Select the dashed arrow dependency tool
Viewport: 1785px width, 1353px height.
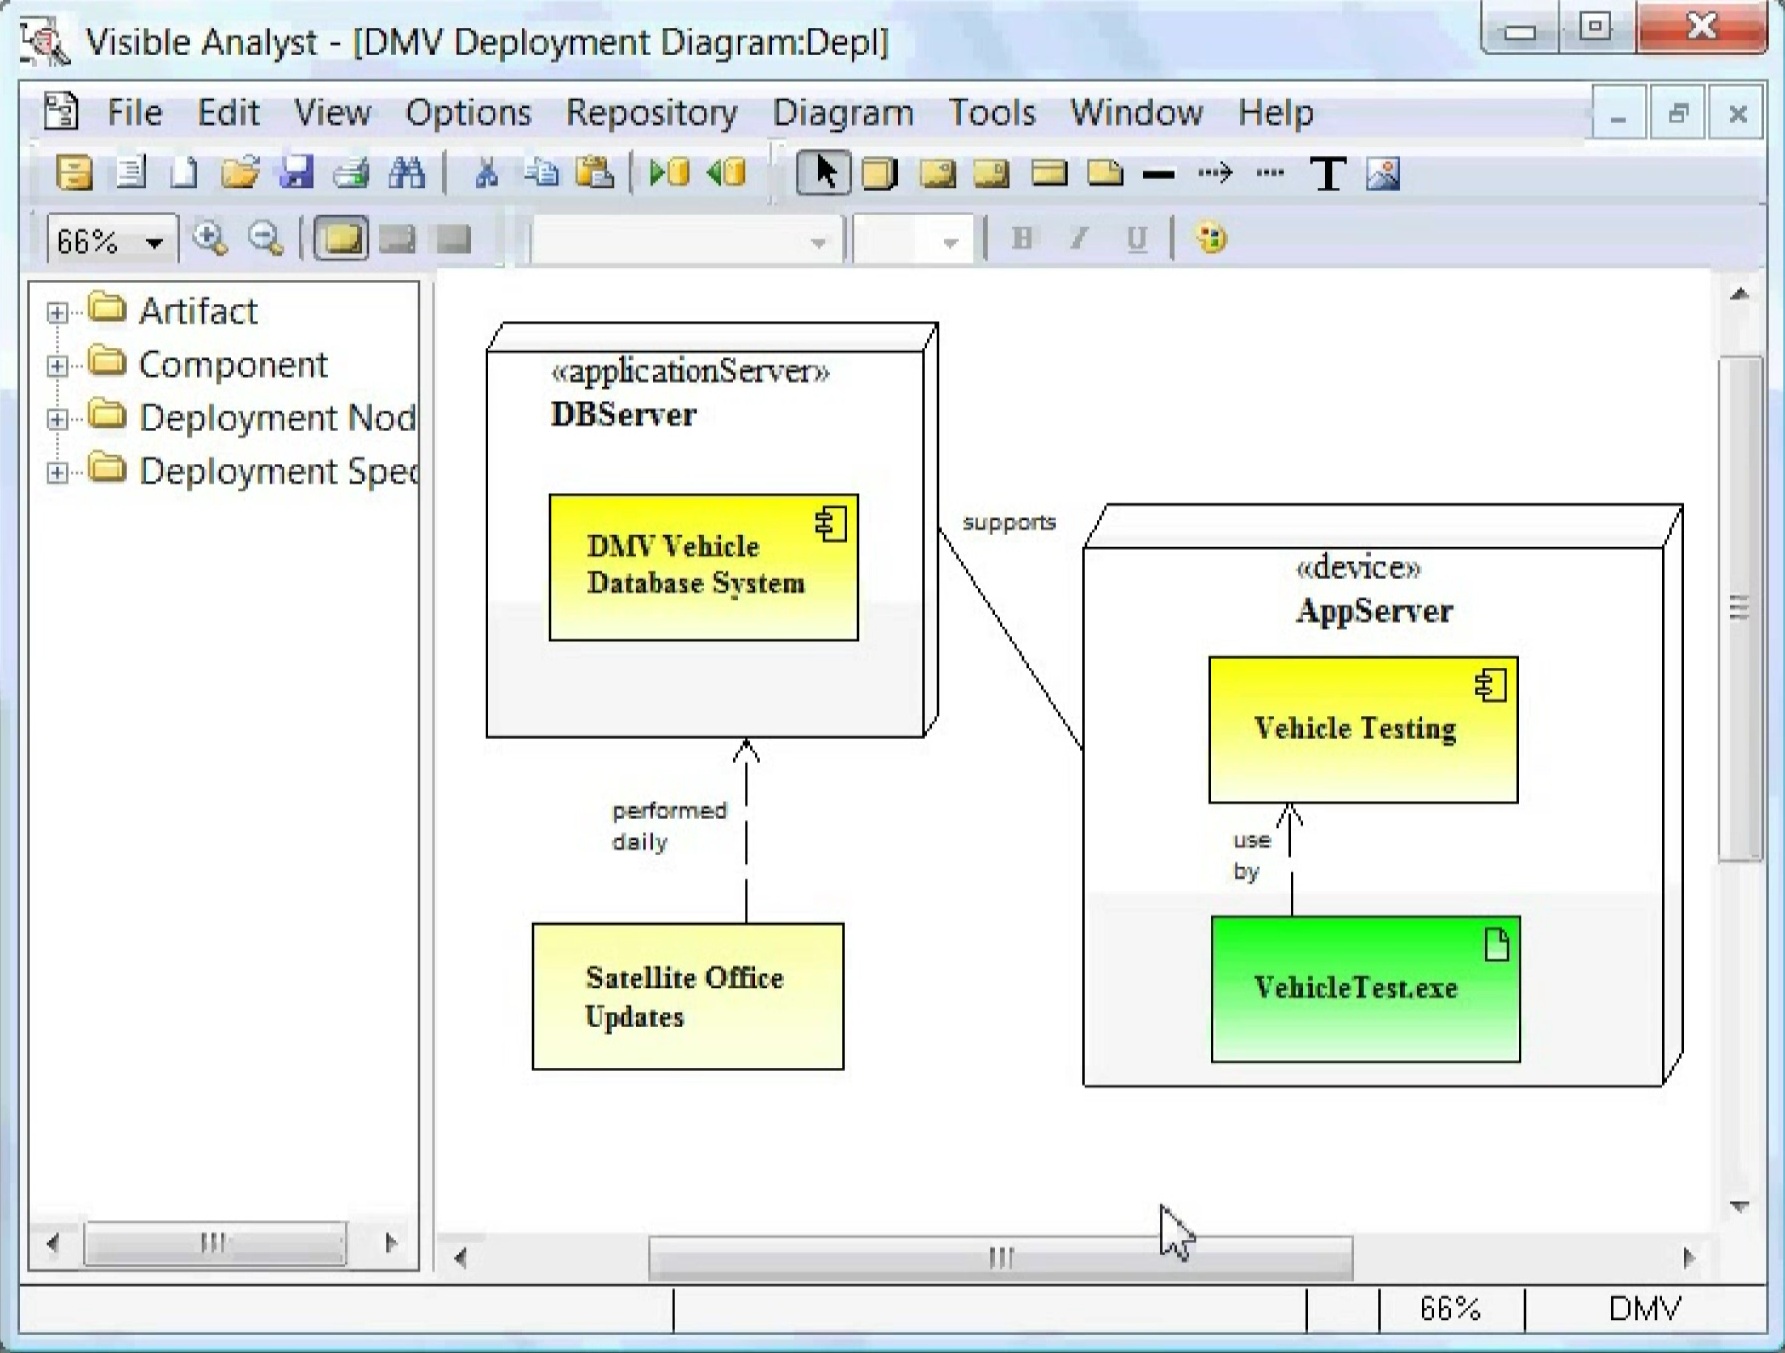tap(1215, 173)
